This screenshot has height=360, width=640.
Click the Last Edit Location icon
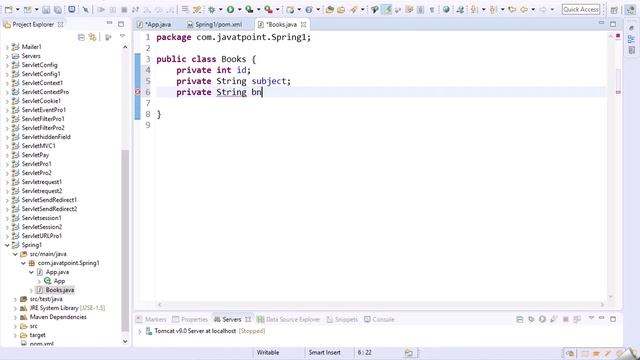pos(512,9)
